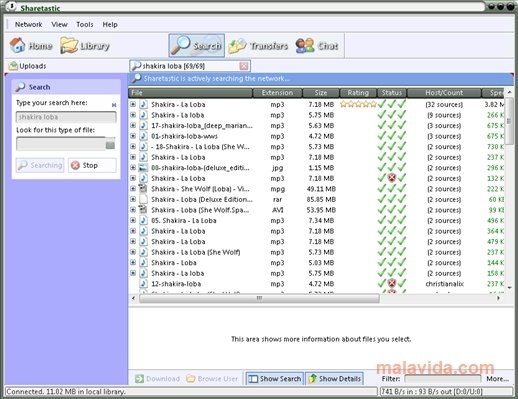Toggle the Show Search button
This screenshot has height=399, width=518.
tap(275, 379)
